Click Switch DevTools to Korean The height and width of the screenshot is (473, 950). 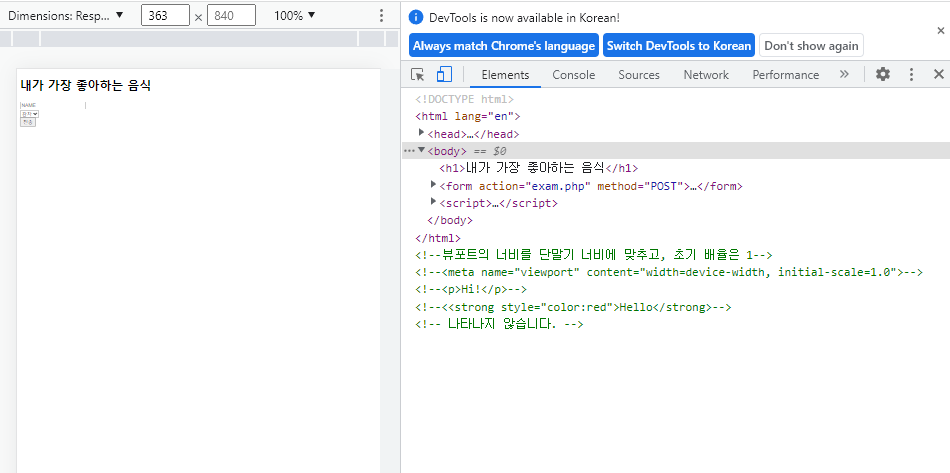(x=679, y=45)
